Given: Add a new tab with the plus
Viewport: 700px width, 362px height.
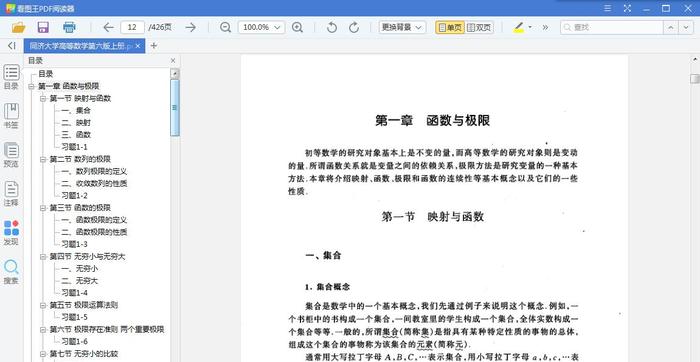Looking at the screenshot, I should click(154, 46).
